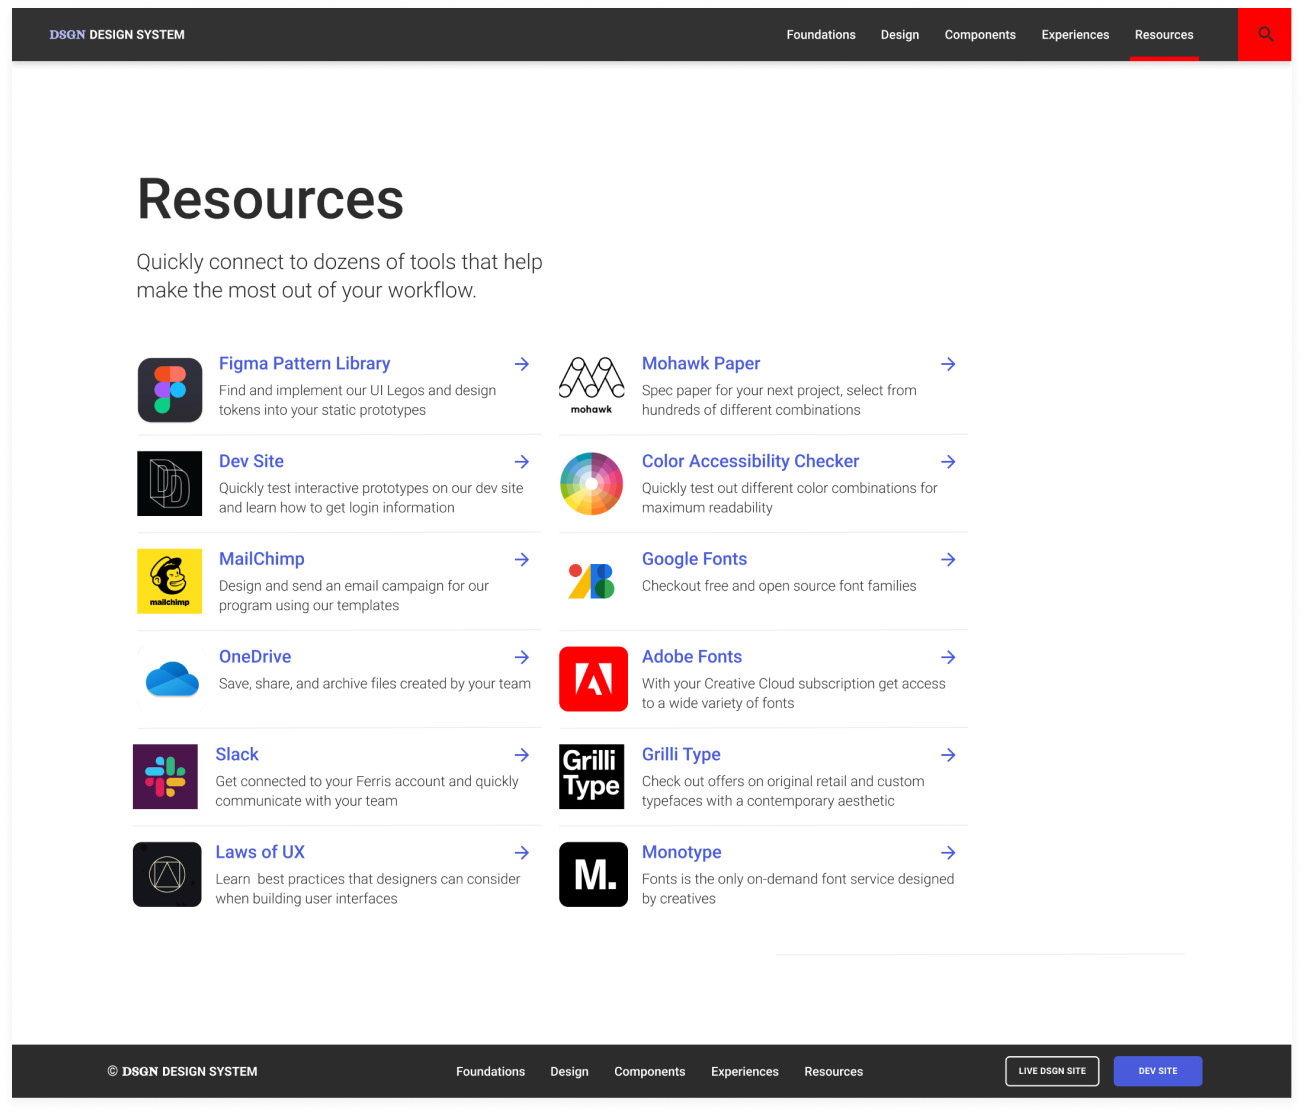The height and width of the screenshot is (1114, 1304).
Task: Click the arrow next to Grilli Type
Action: coord(949,755)
